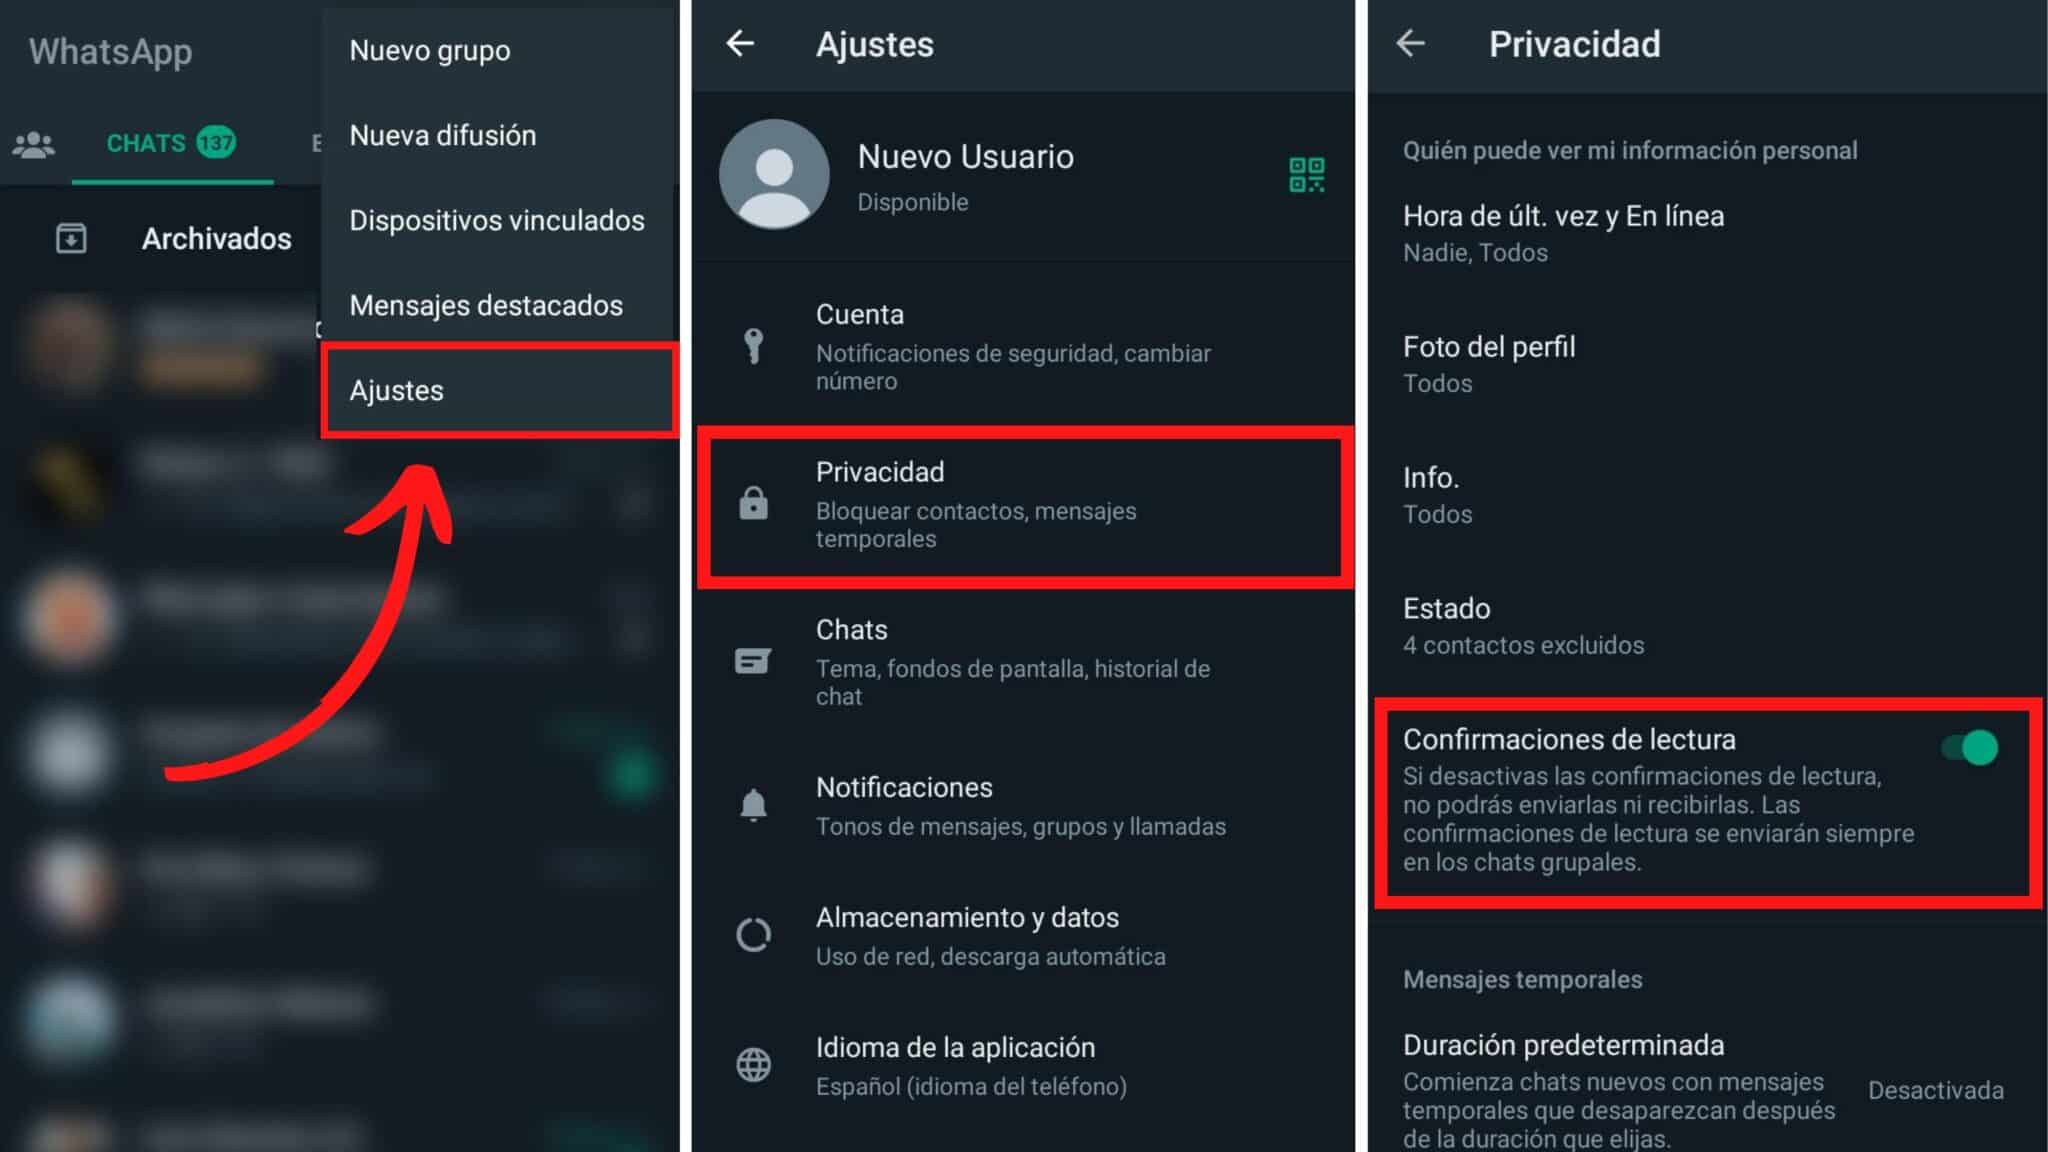Tap the Almacenamiento y datos sync icon
The image size is (2048, 1152).
[754, 930]
